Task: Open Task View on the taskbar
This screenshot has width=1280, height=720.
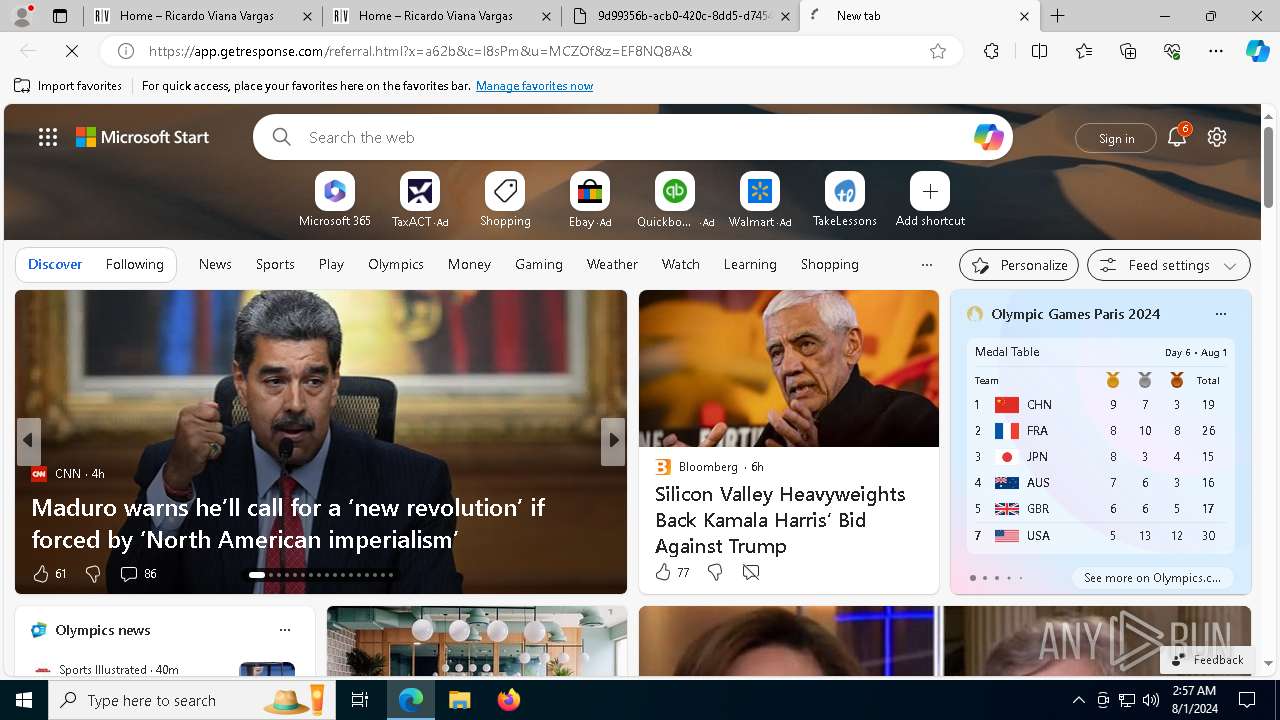Action: pyautogui.click(x=360, y=700)
